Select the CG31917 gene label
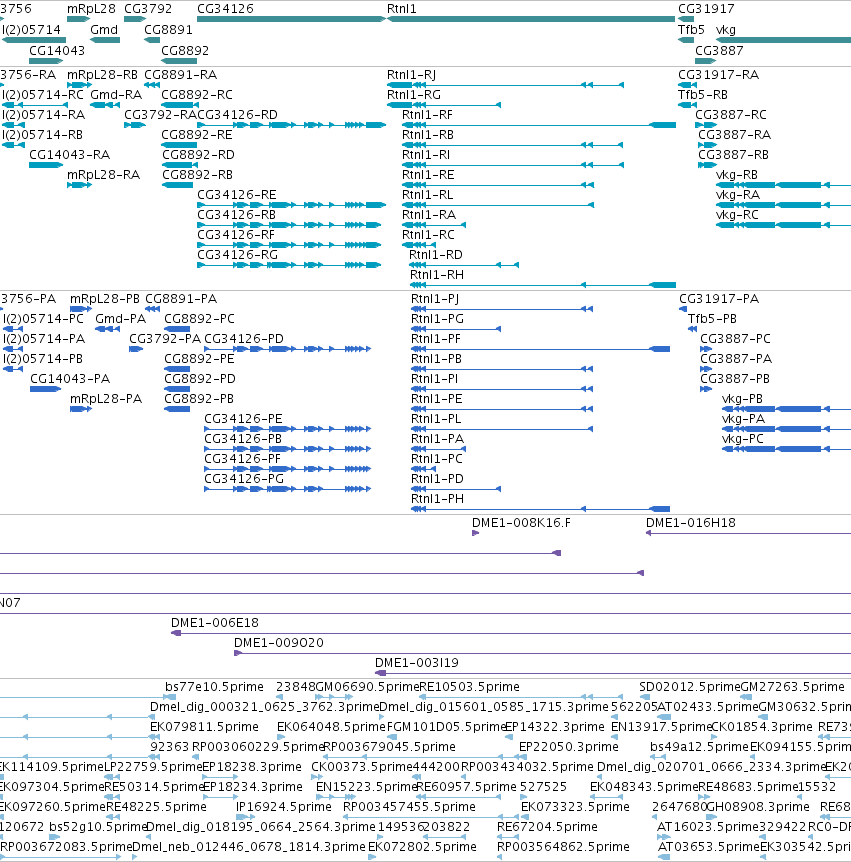This screenshot has width=851, height=862. point(706,9)
